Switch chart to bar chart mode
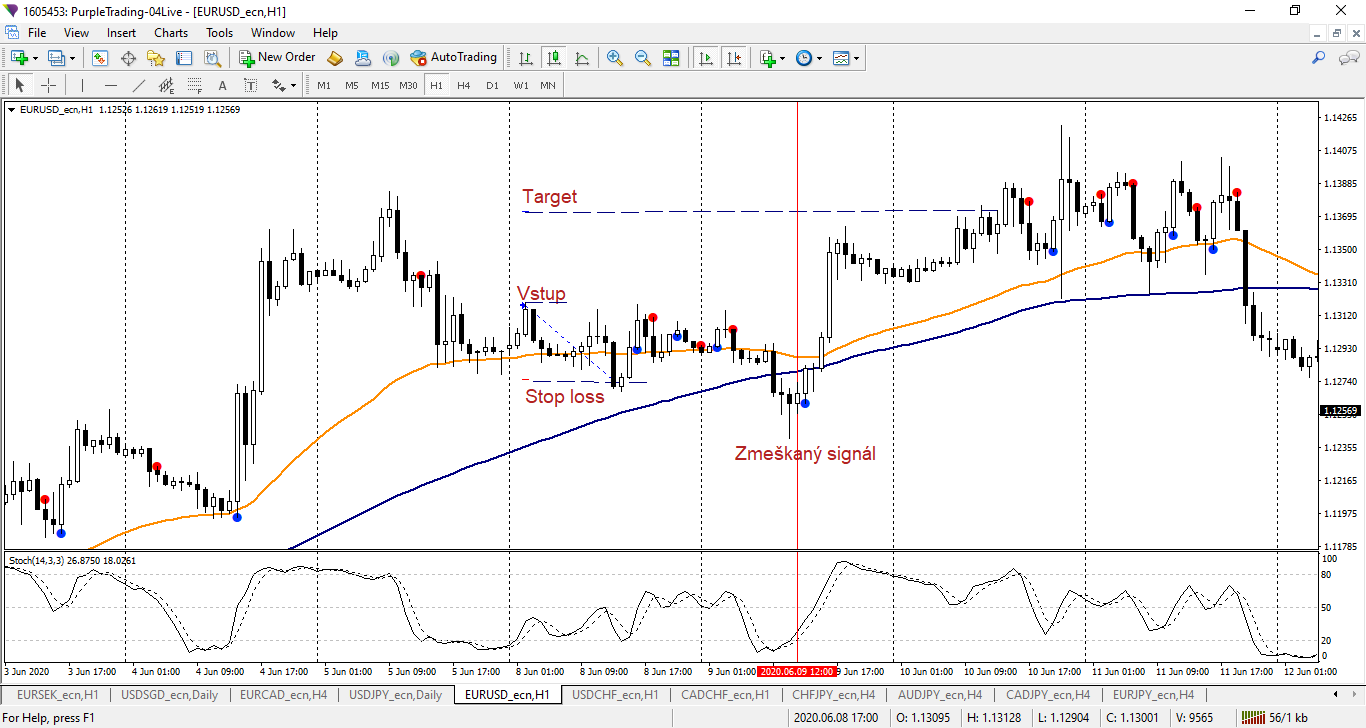 point(526,58)
